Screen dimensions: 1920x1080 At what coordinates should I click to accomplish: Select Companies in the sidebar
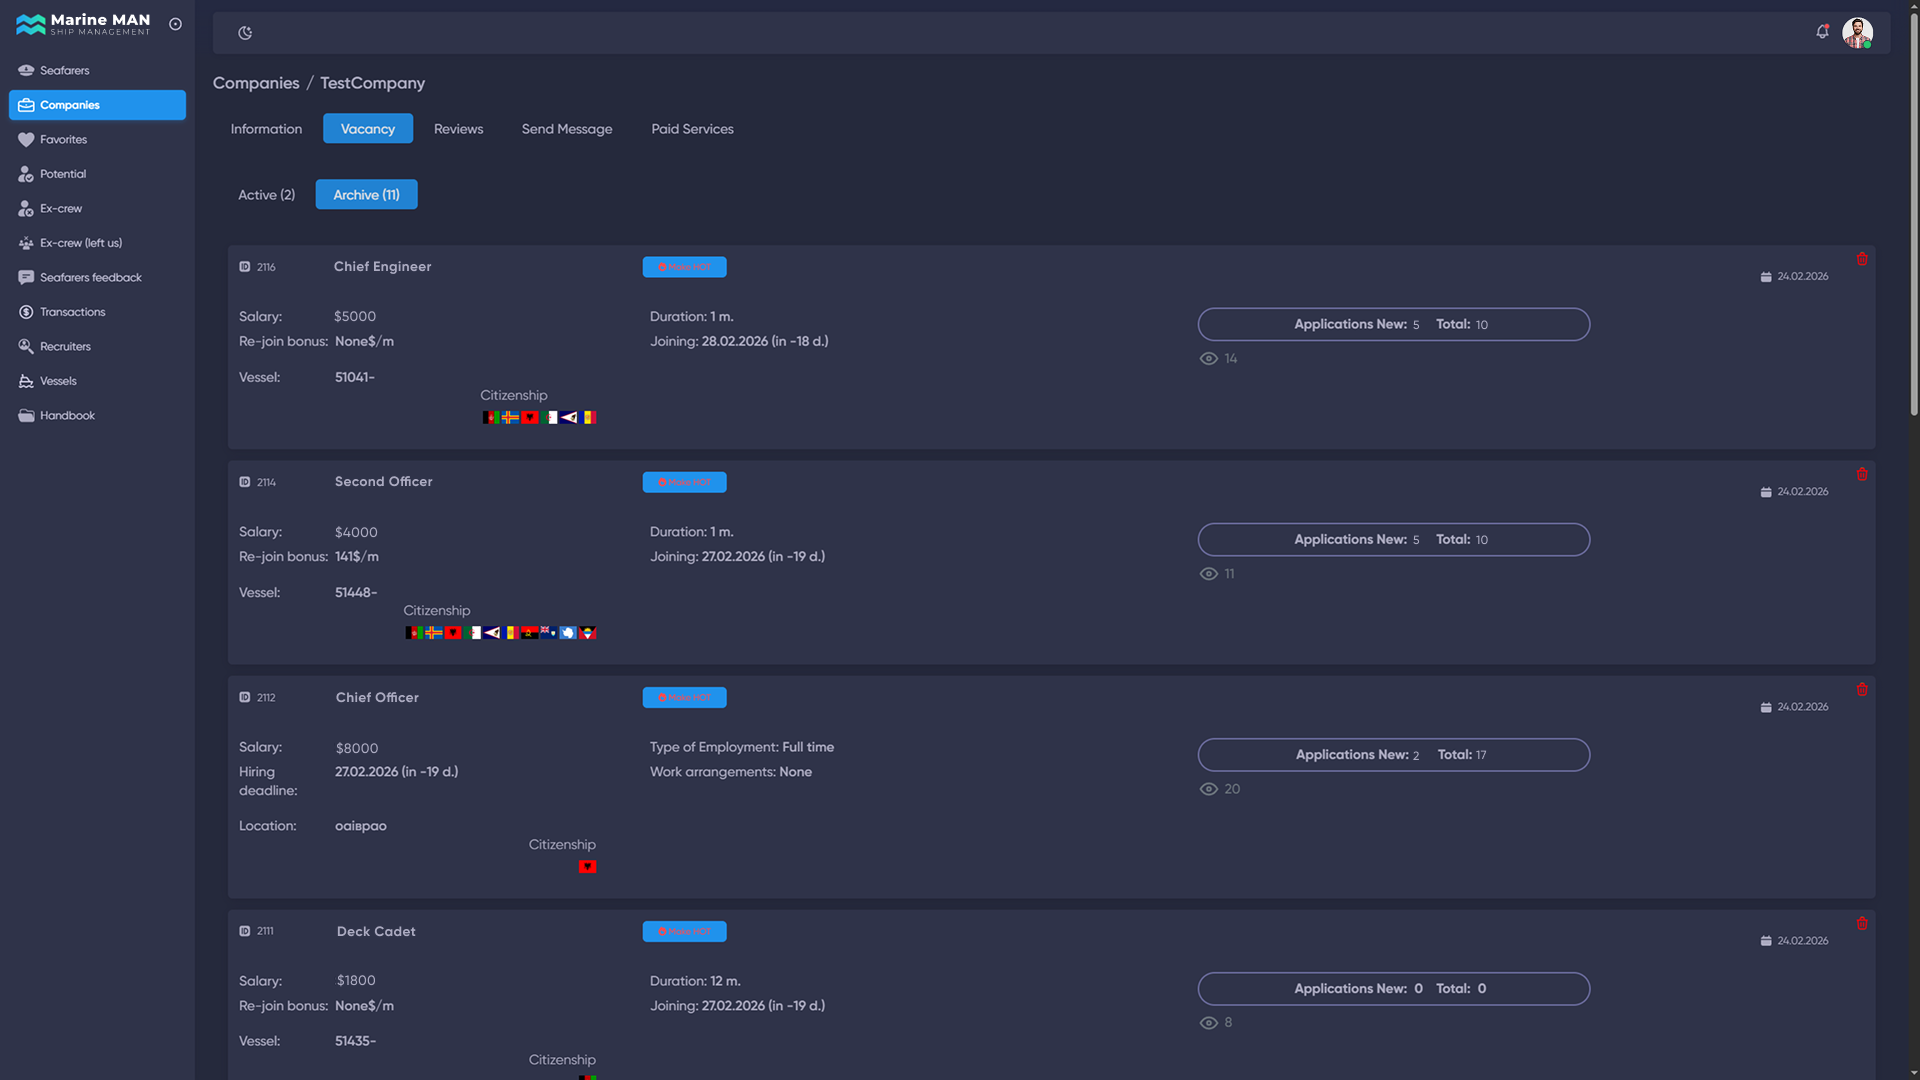click(x=97, y=105)
